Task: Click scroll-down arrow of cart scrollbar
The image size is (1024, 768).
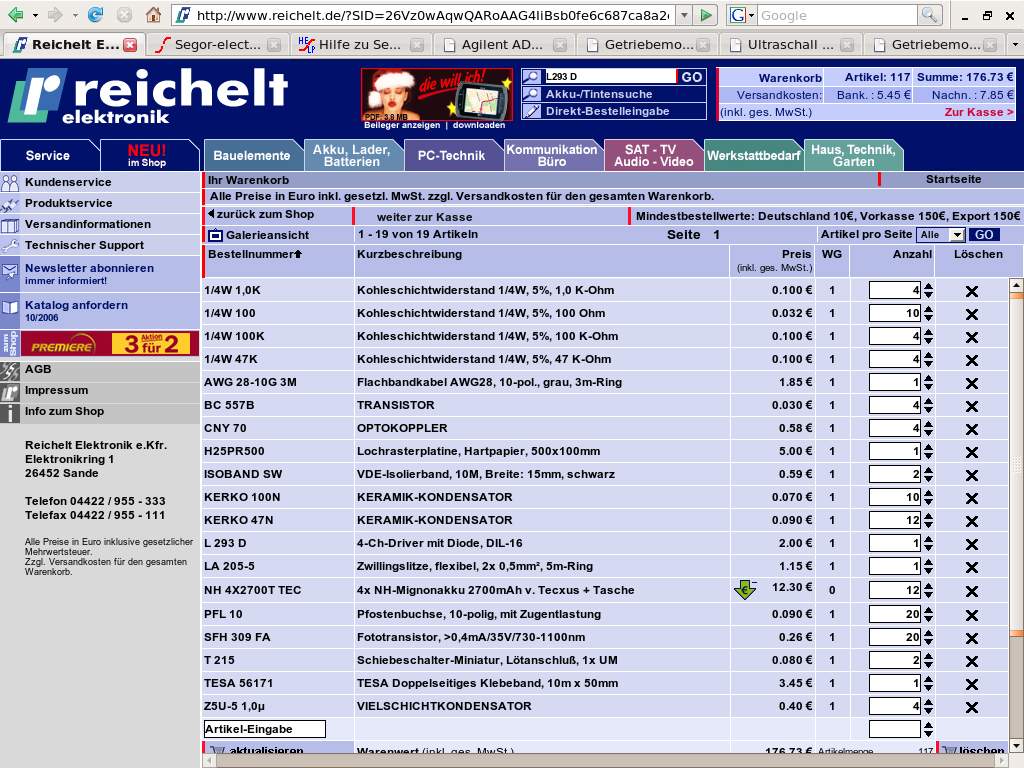Action: point(1016,746)
